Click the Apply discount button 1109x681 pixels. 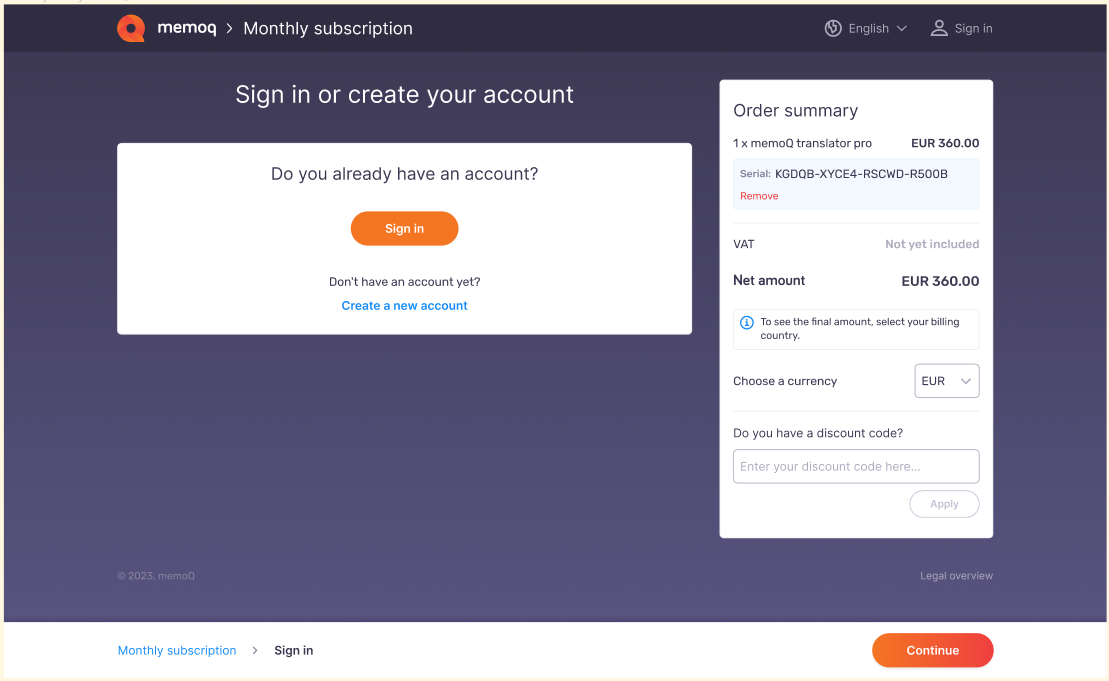click(x=944, y=504)
